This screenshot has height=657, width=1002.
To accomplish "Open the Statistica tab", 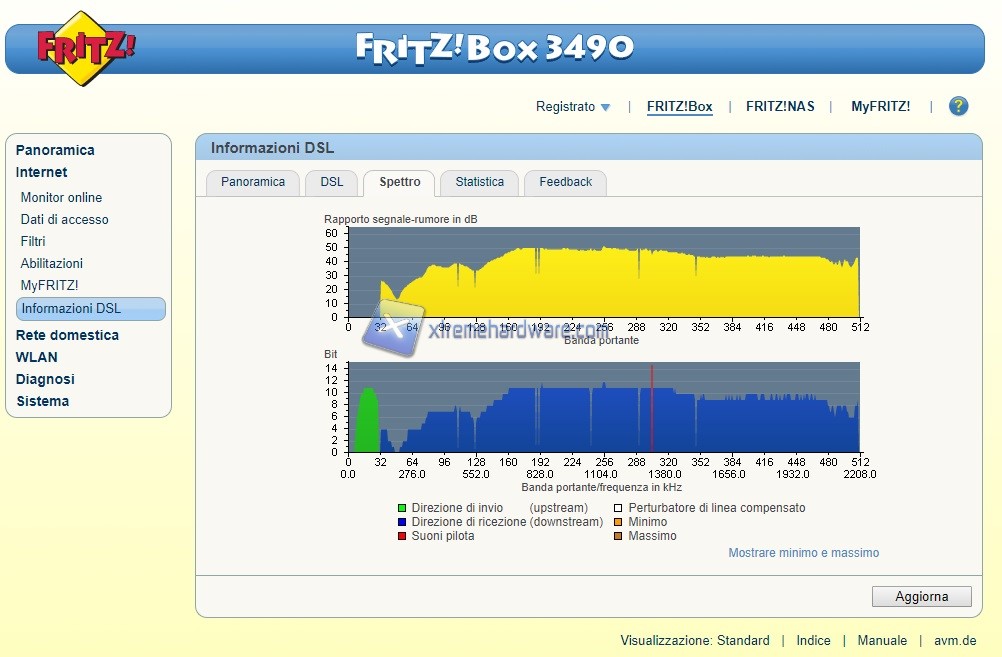I will click(479, 182).
